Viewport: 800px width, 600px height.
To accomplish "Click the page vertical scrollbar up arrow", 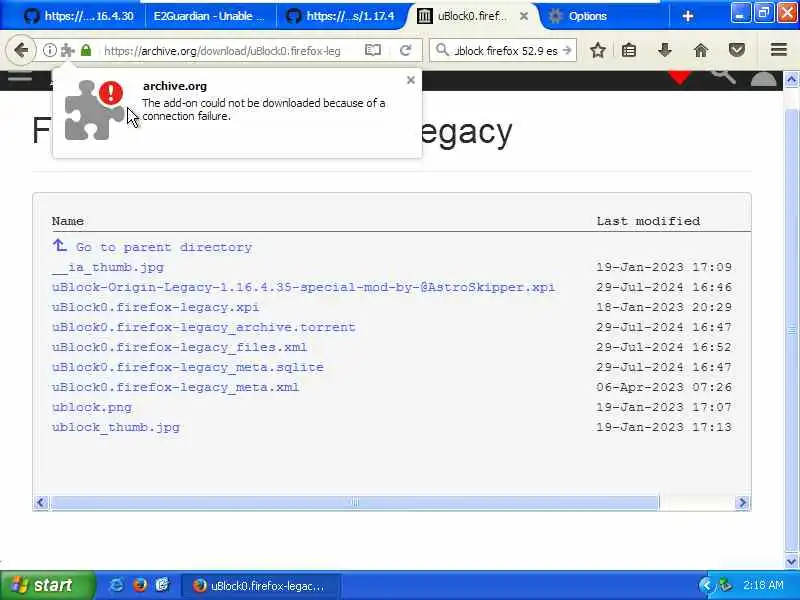I will click(x=791, y=80).
